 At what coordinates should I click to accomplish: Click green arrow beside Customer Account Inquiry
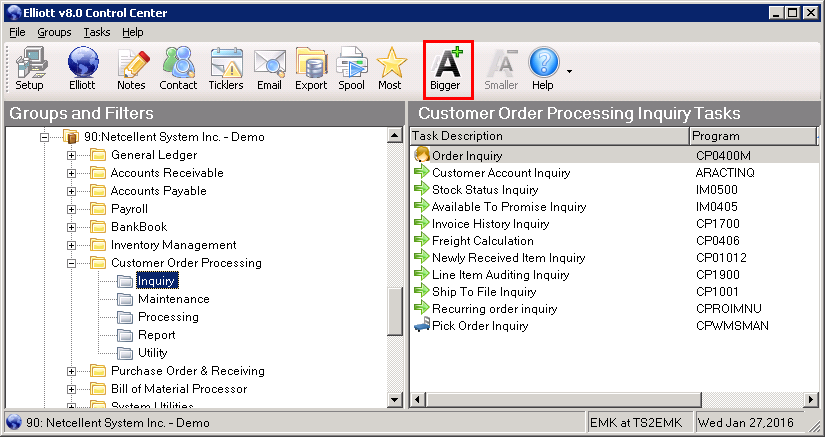[x=421, y=172]
